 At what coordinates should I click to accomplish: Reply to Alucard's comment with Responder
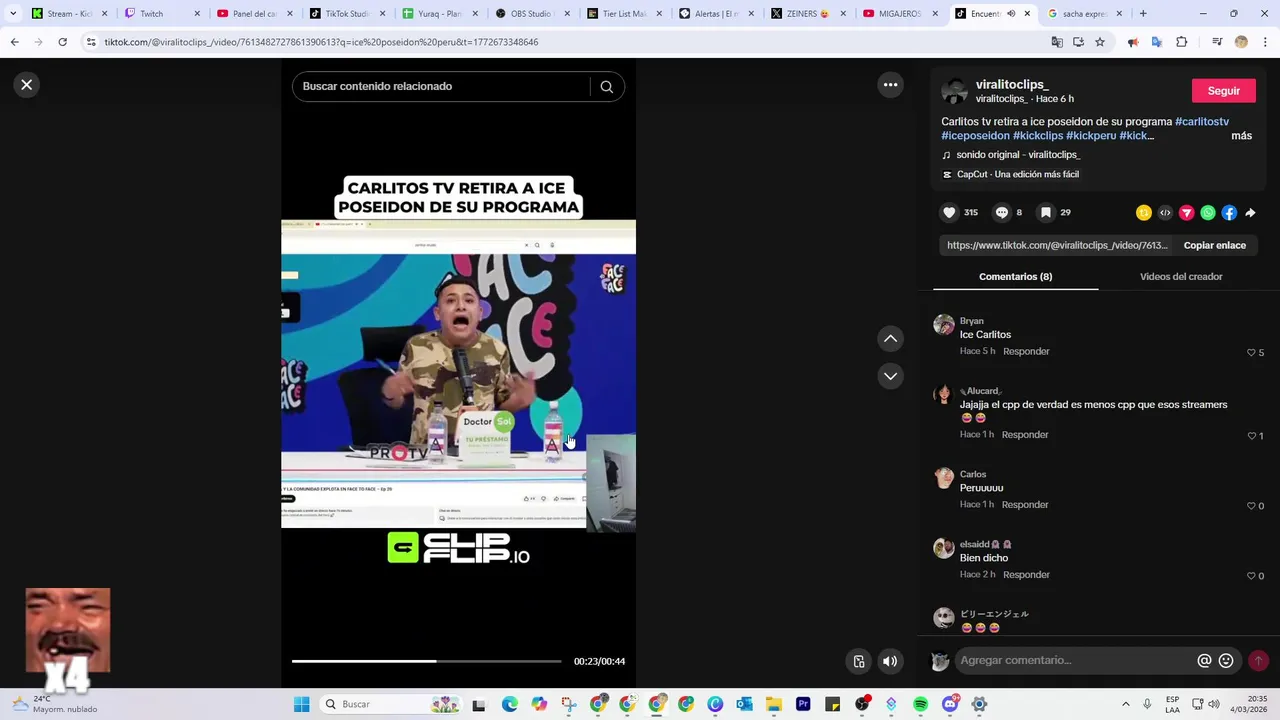[x=1025, y=435]
